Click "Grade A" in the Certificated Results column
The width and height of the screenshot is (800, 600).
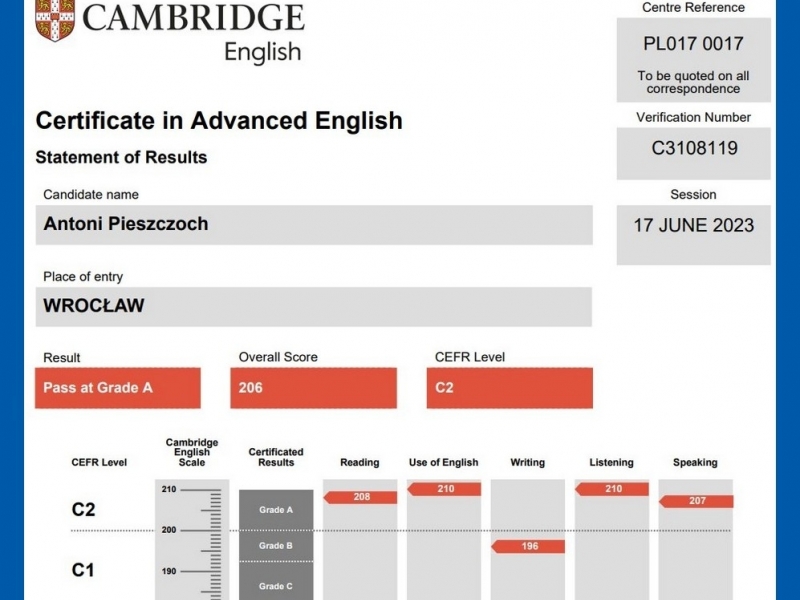click(x=276, y=510)
